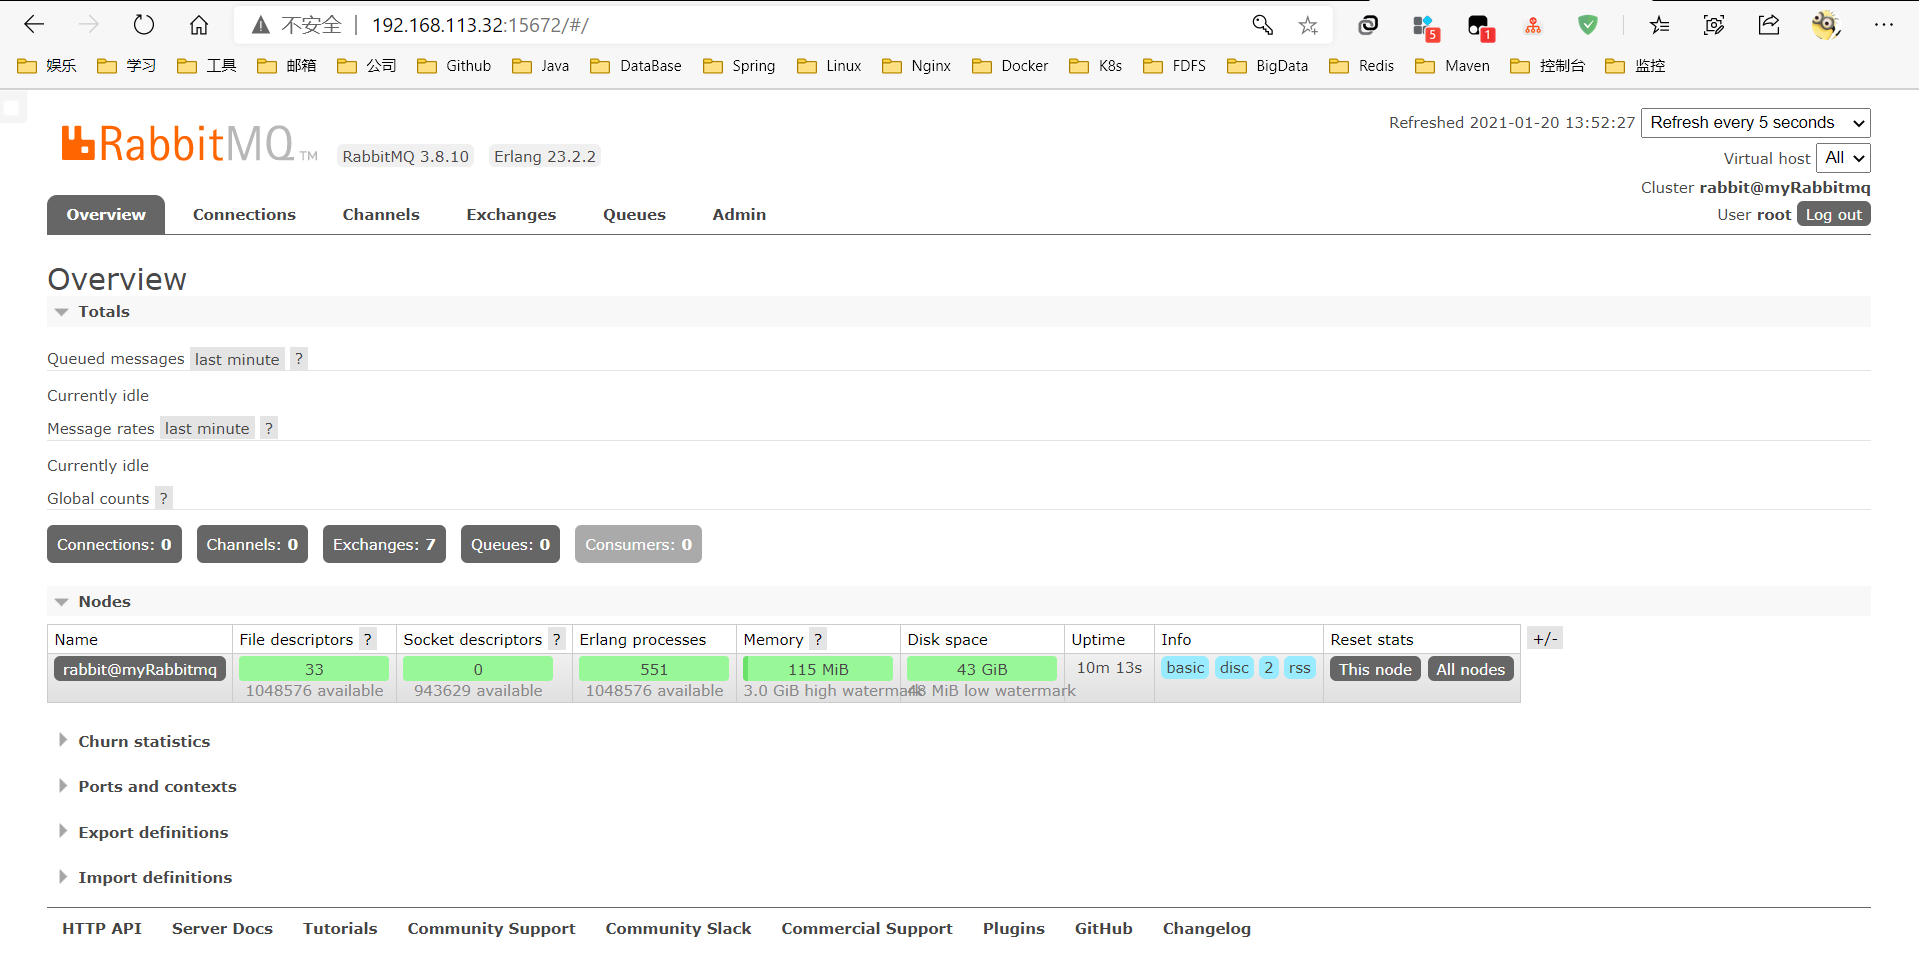The height and width of the screenshot is (971, 1919).
Task: Switch to the Exchanges tab
Action: click(x=511, y=215)
